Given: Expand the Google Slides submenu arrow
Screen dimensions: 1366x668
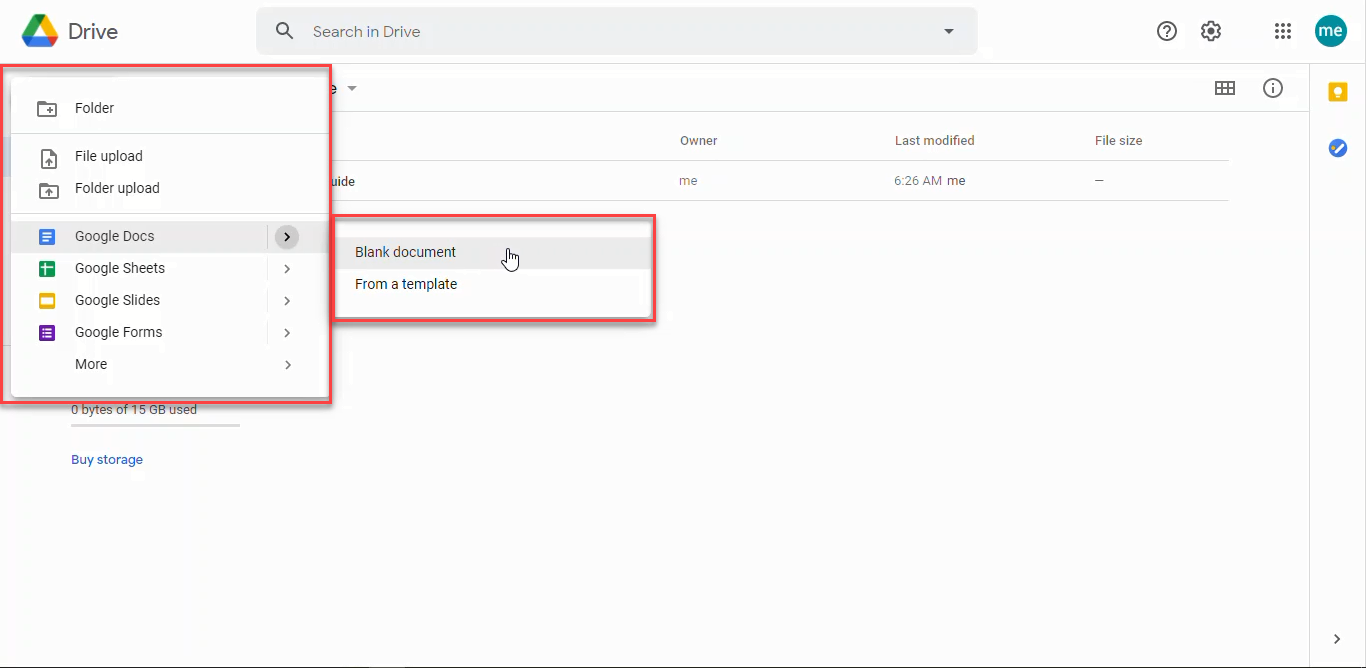Looking at the screenshot, I should pos(287,300).
